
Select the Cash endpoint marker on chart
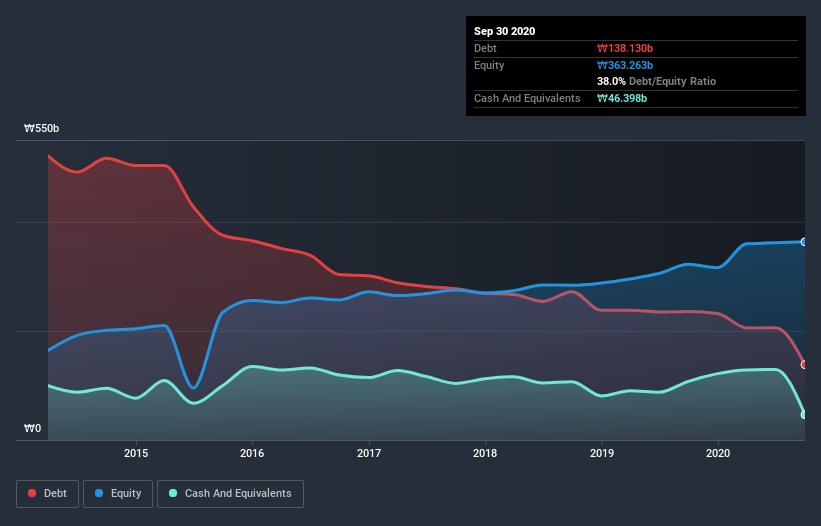(x=804, y=415)
